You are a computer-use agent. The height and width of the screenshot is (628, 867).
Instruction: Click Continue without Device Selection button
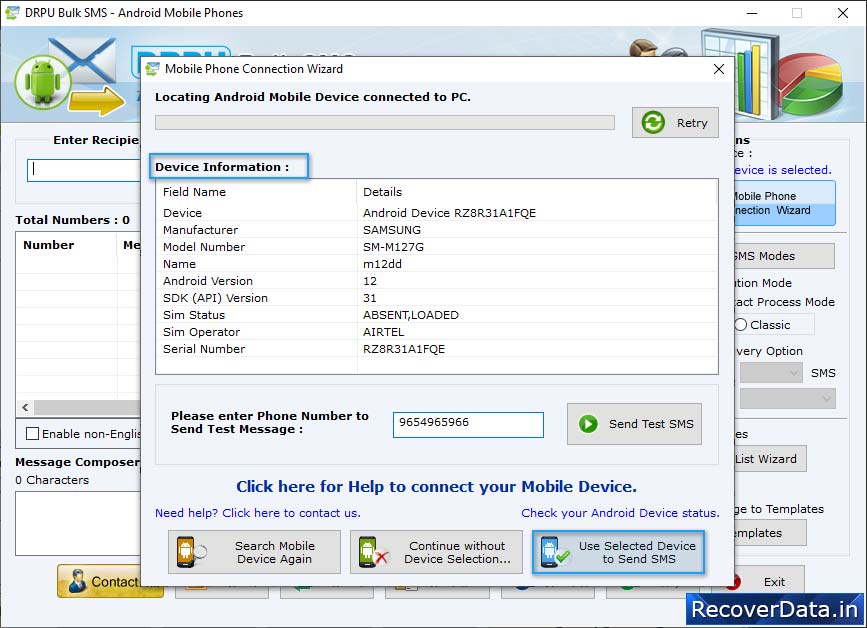436,552
